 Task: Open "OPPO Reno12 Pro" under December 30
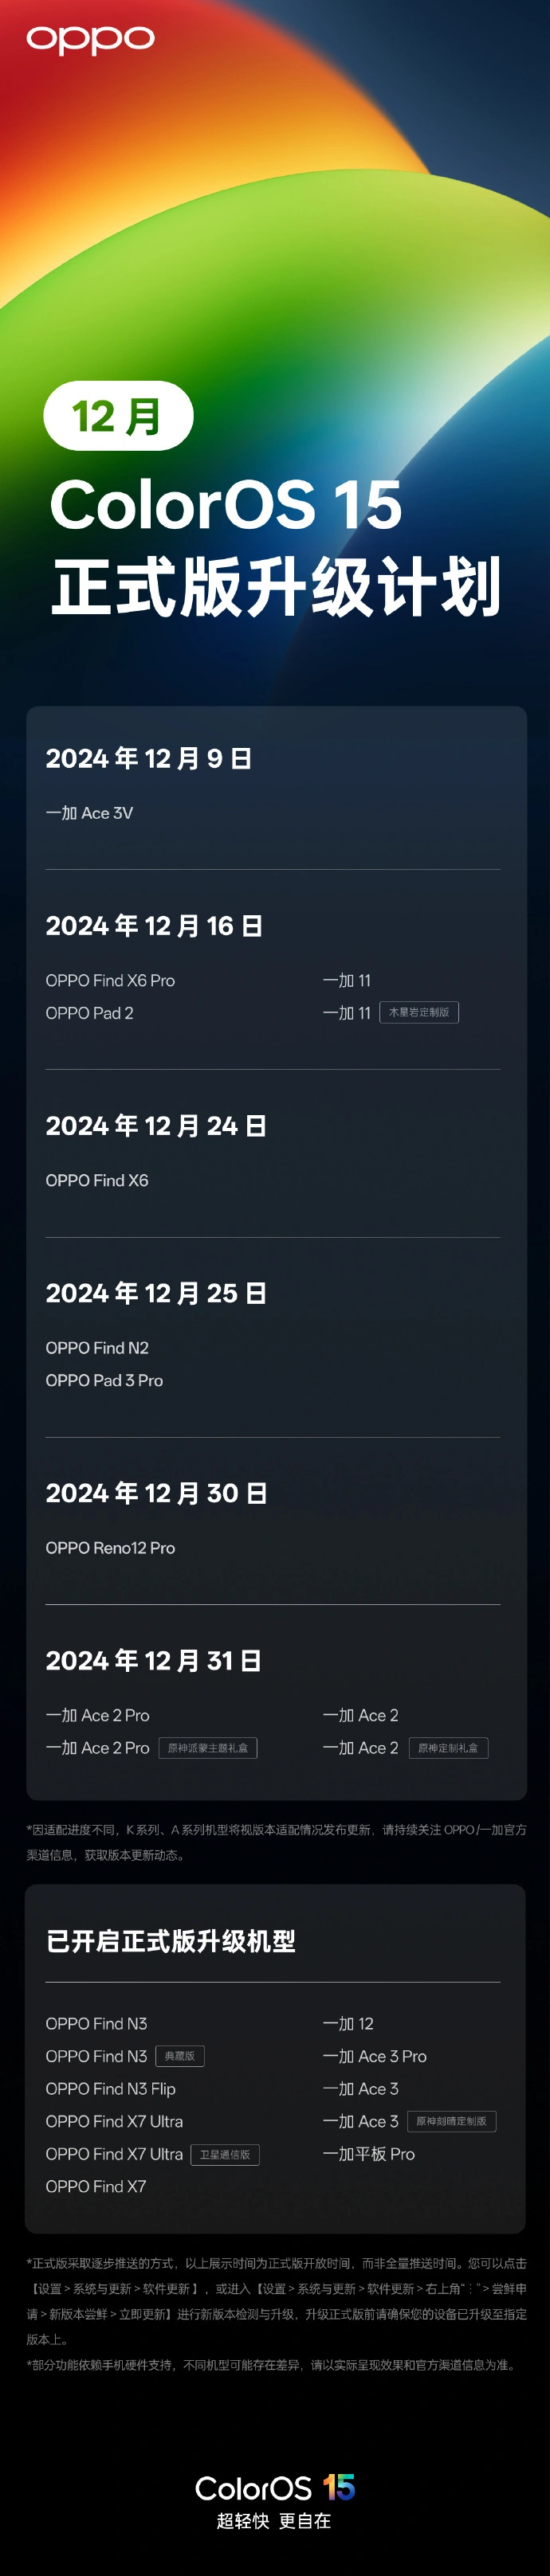tap(110, 1548)
